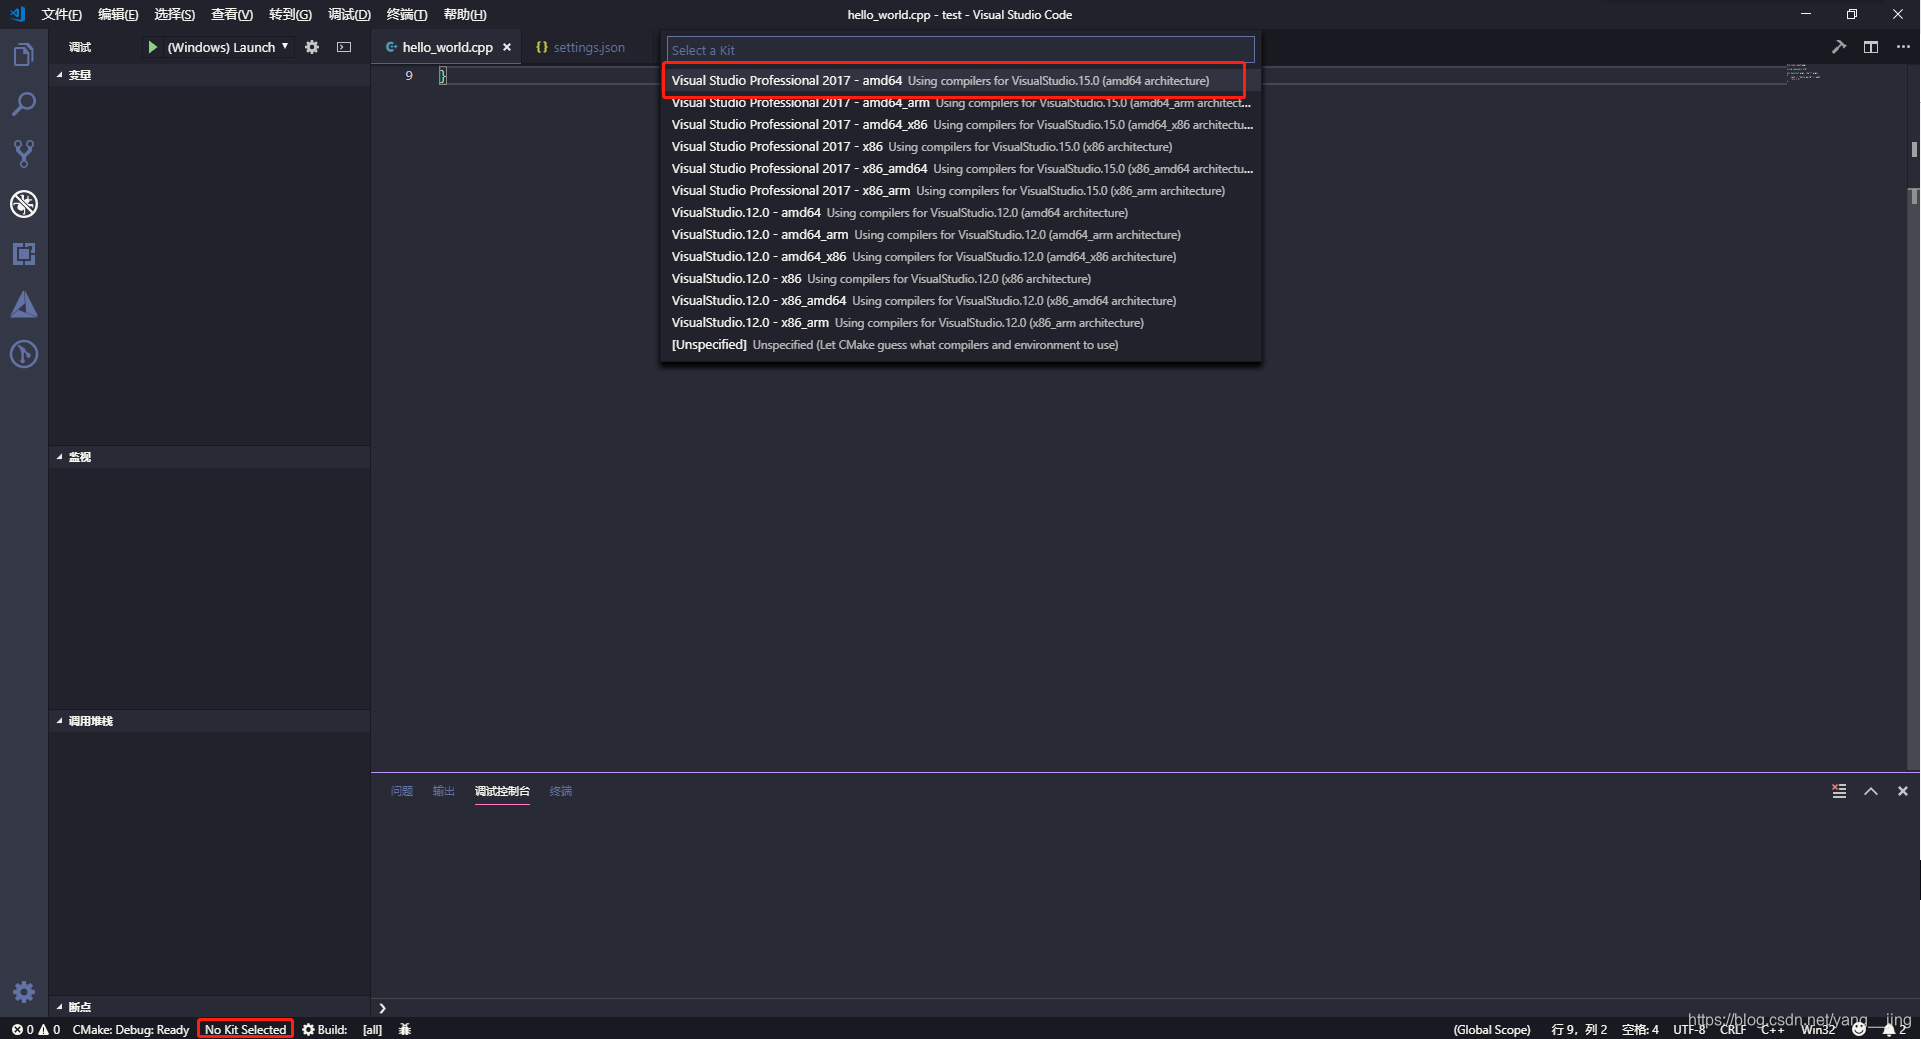This screenshot has height=1039, width=1921.
Task: Open the Source Control view
Action: (x=24, y=154)
